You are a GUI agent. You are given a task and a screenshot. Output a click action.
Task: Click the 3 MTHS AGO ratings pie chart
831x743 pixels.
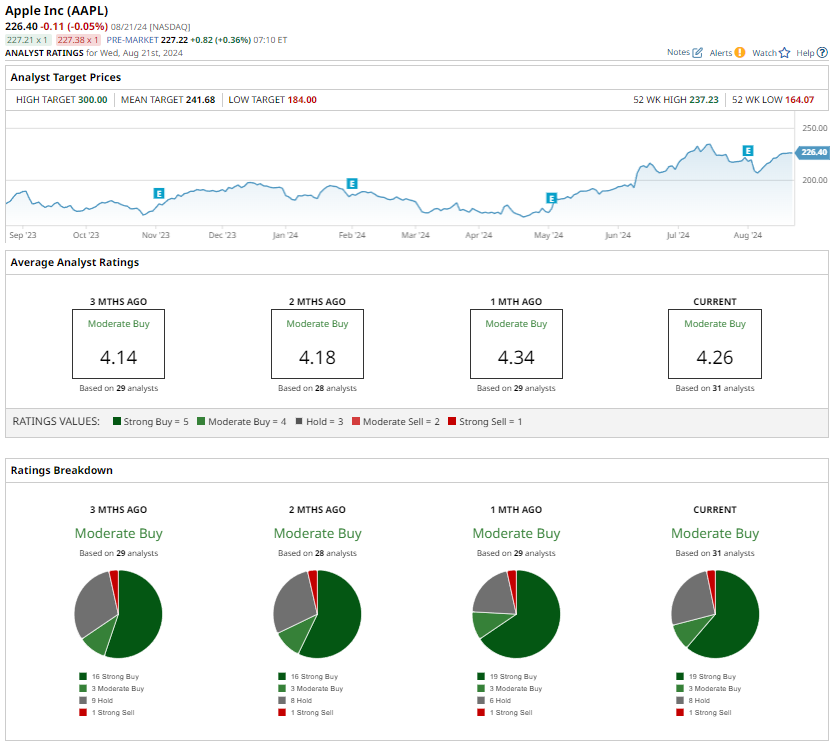click(x=118, y=614)
